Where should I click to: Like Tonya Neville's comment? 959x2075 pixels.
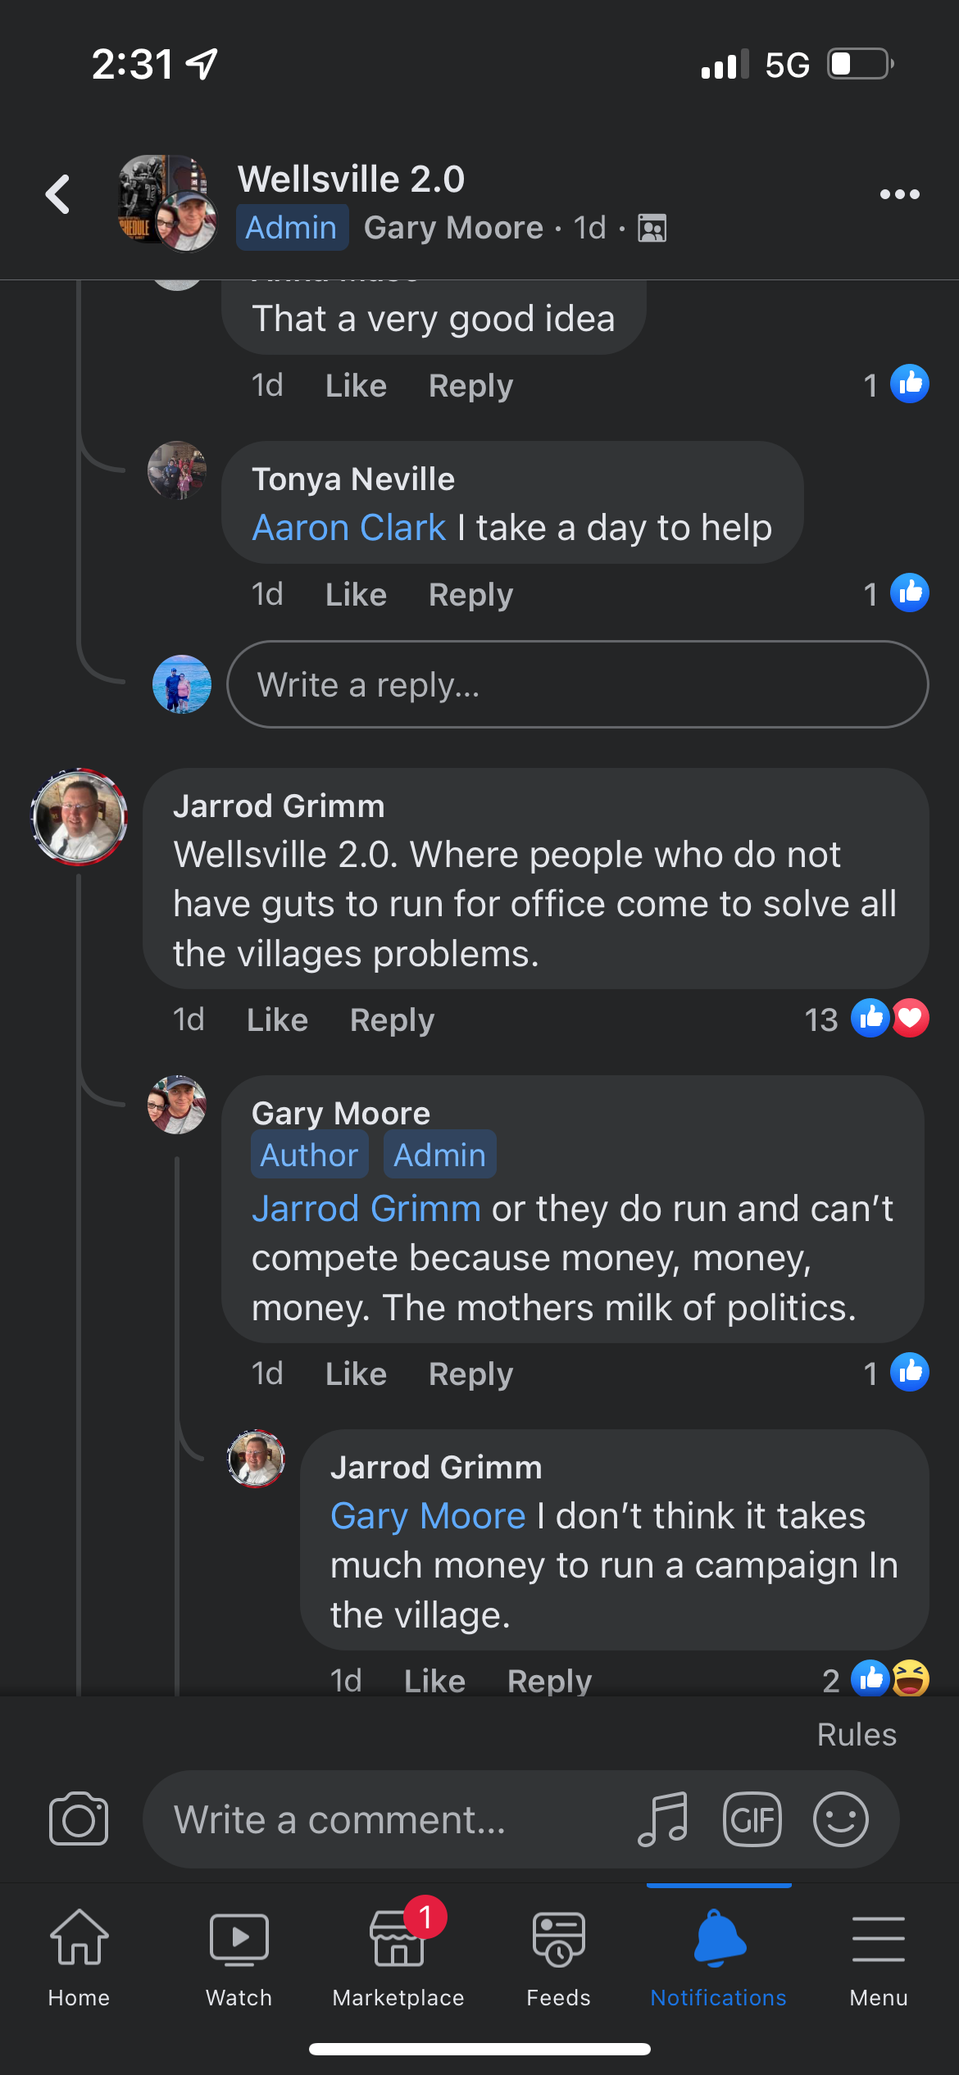pyautogui.click(x=356, y=594)
